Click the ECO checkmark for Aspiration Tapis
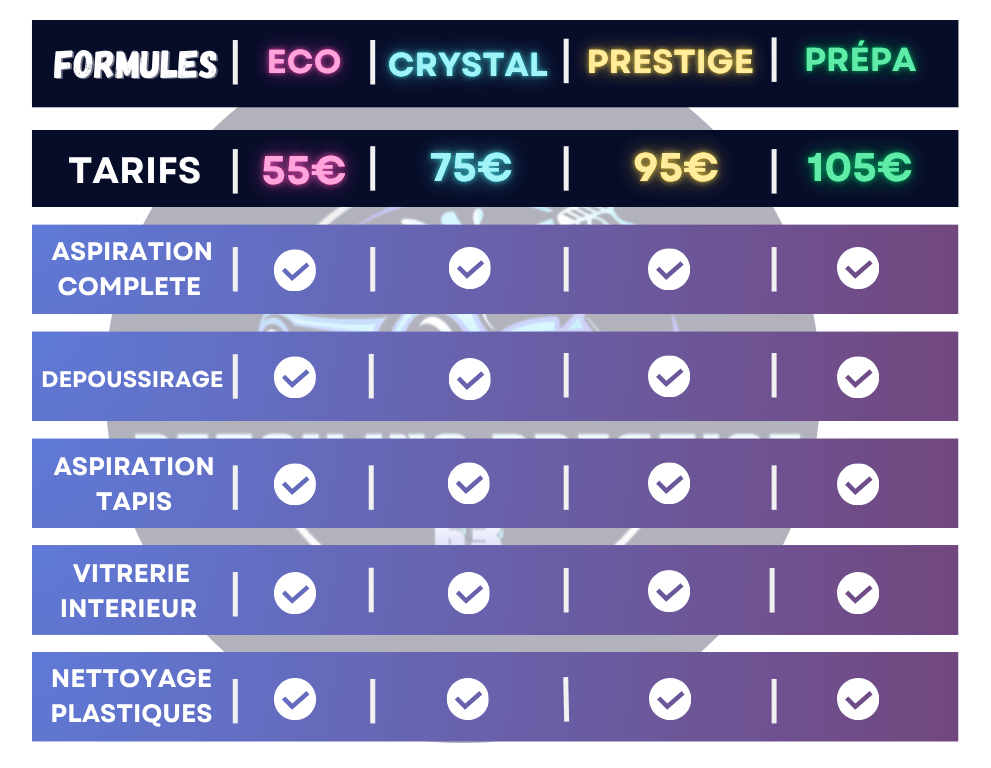 pyautogui.click(x=295, y=485)
